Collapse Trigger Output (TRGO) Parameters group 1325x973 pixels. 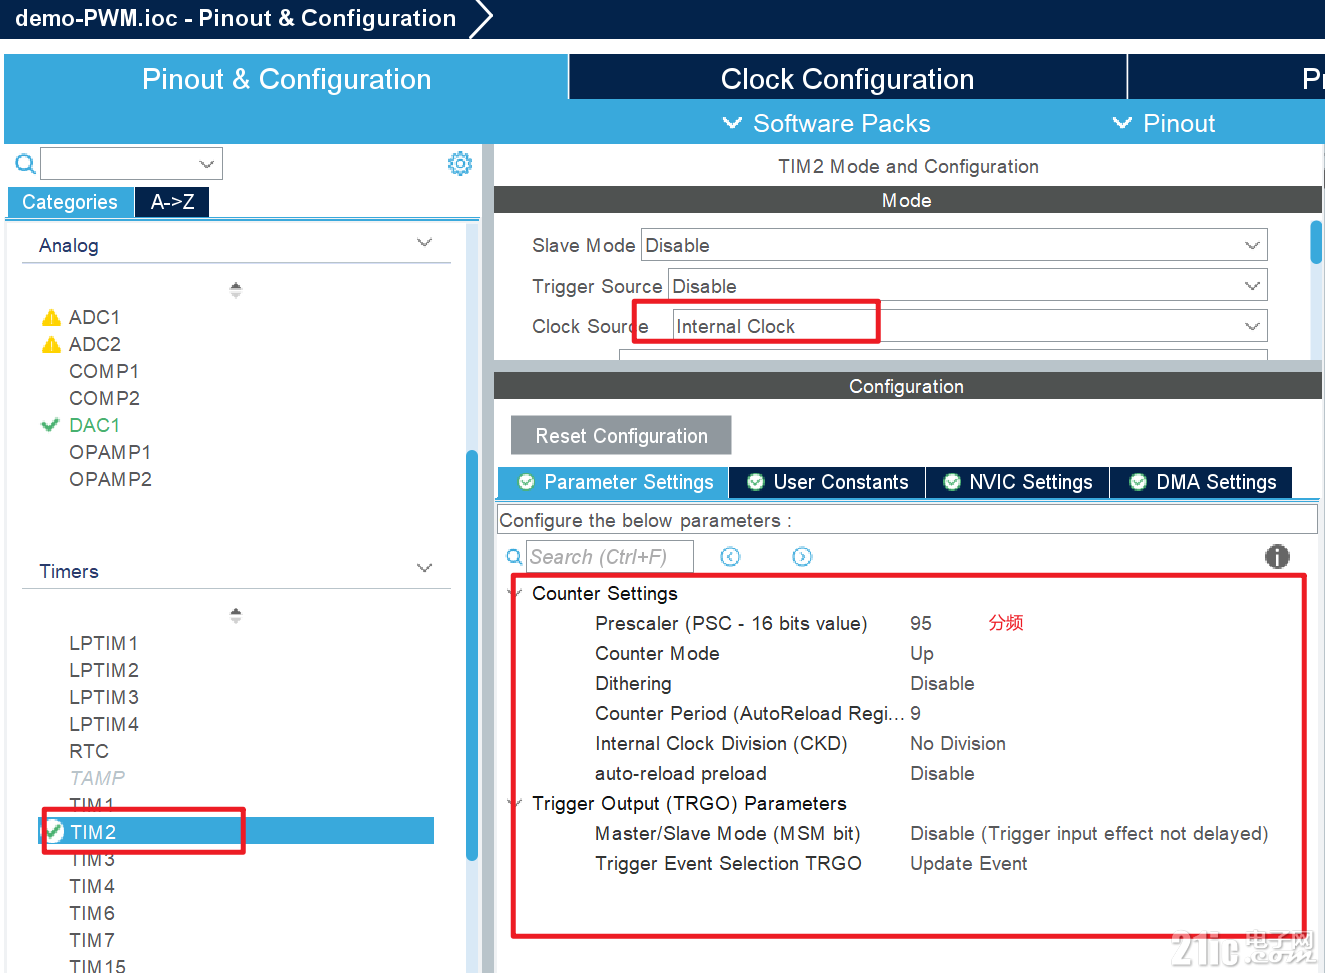[x=515, y=804]
